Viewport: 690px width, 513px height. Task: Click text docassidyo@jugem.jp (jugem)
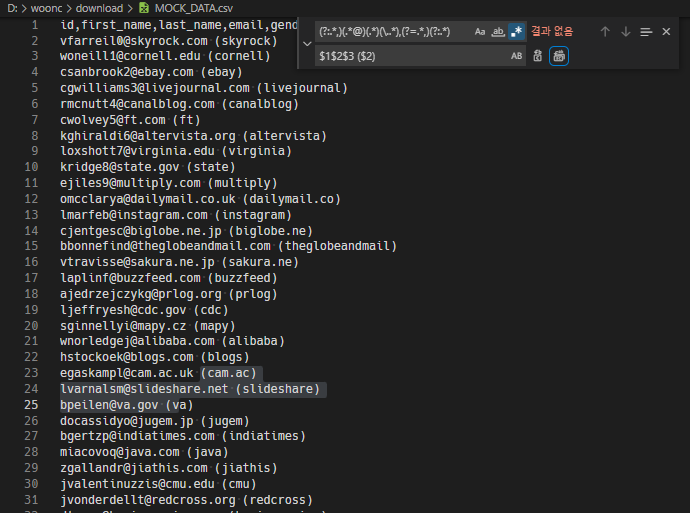point(154,421)
